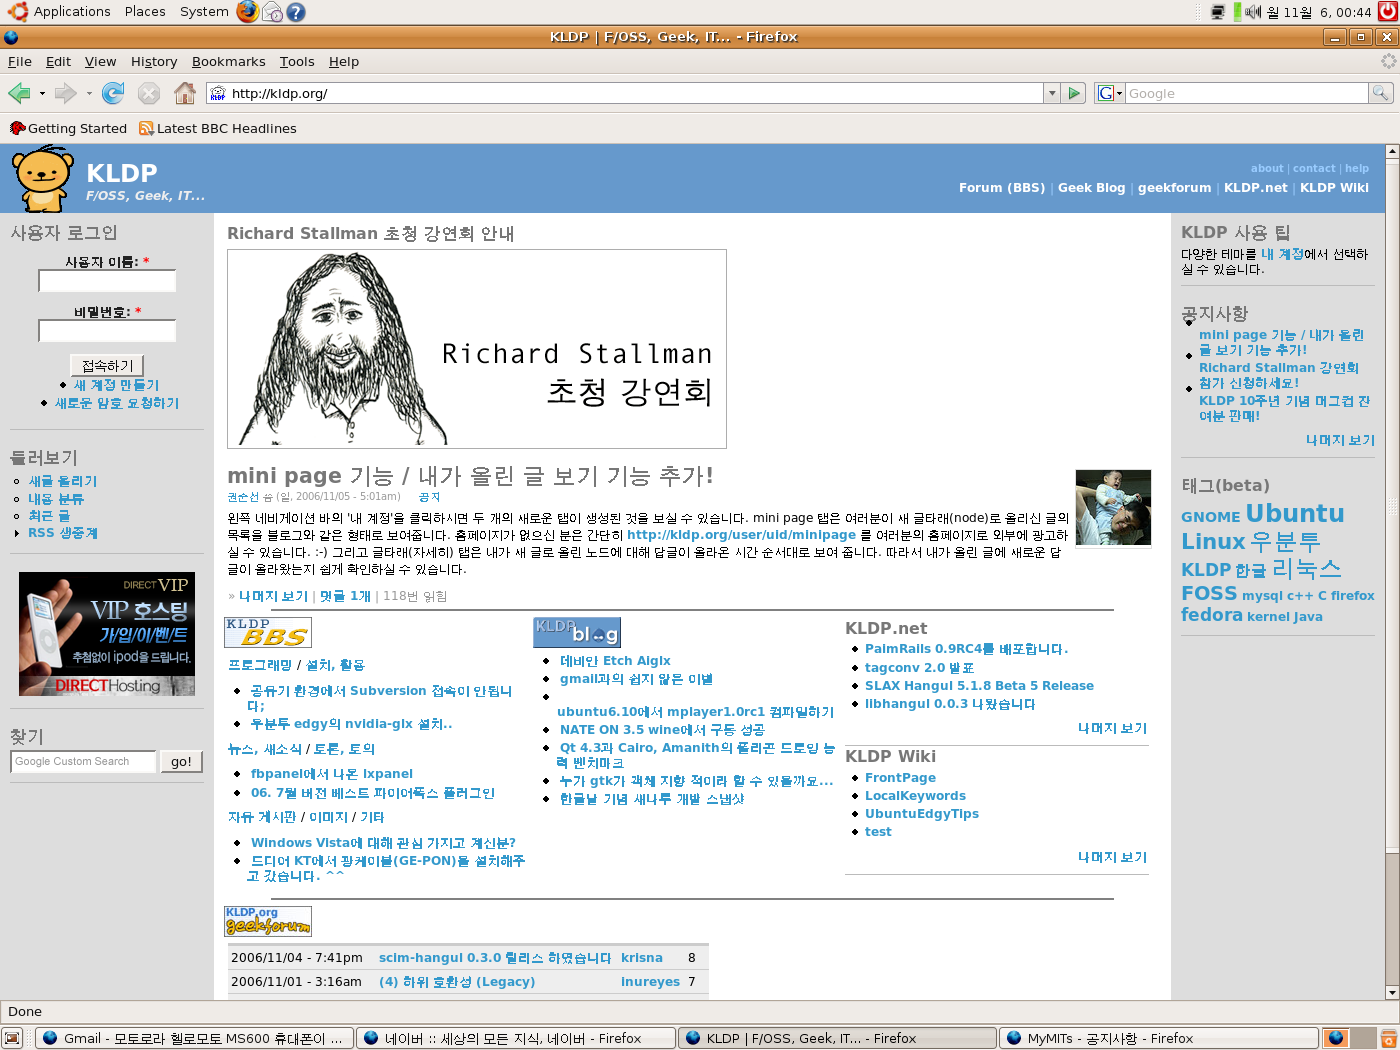Click the go button in site search
Screen dimensions: 1400x1050
(x=181, y=761)
